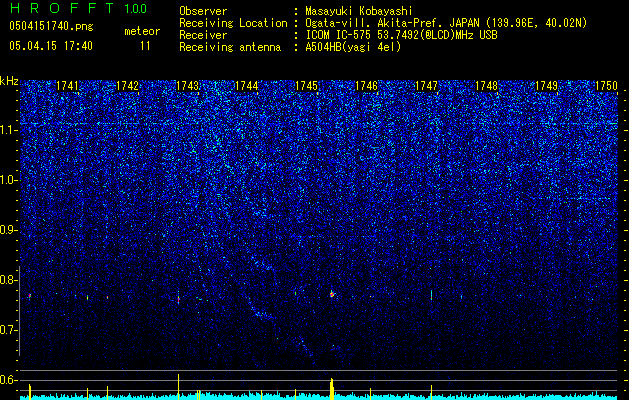This screenshot has width=629, height=400.
Task: Click the 1750 time marker
Action: [x=606, y=86]
